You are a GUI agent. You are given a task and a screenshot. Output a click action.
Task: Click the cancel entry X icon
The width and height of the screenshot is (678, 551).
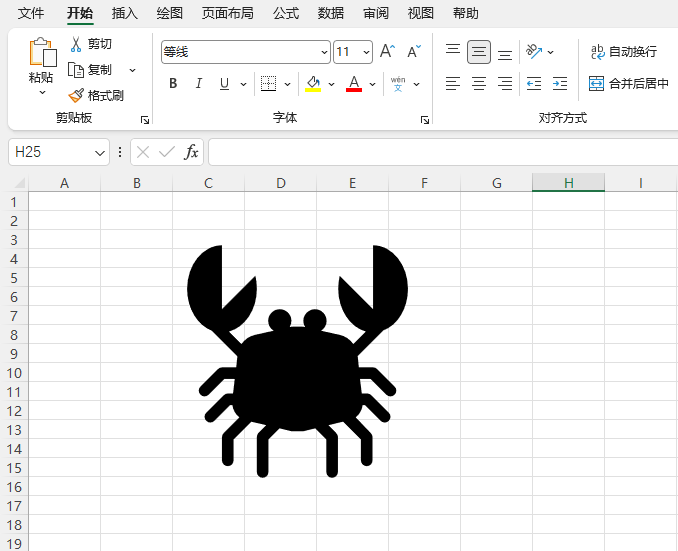(143, 152)
